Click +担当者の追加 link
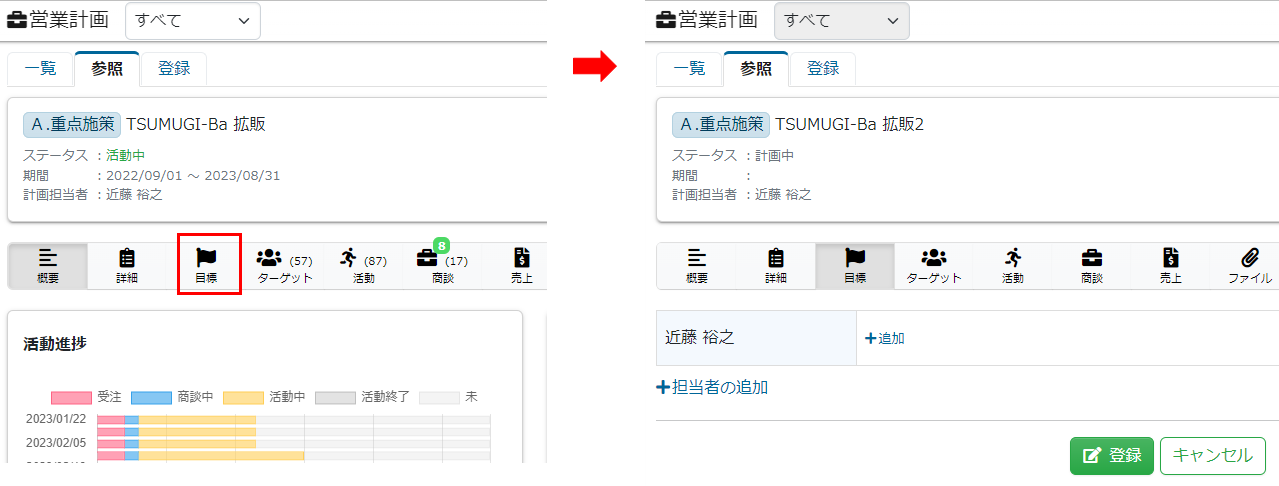Image resolution: width=1279 pixels, height=486 pixels. (x=713, y=387)
